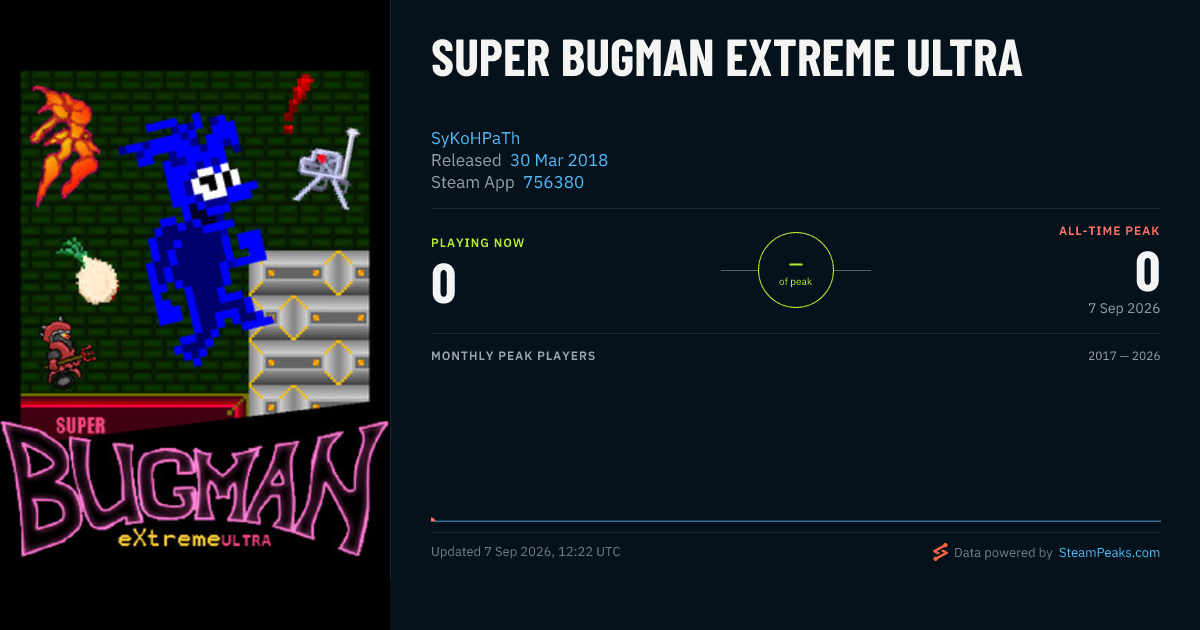Screen dimensions: 1200x630
Task: Open the SteamPeaks.com link
Action: [1109, 552]
